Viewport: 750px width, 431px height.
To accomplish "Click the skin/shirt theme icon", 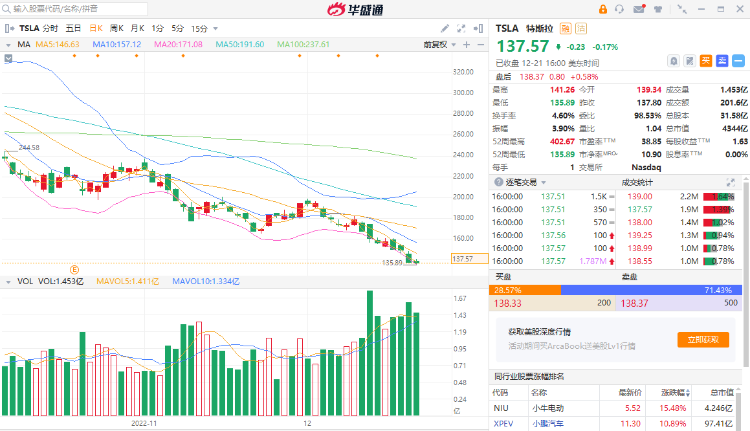I will [658, 9].
